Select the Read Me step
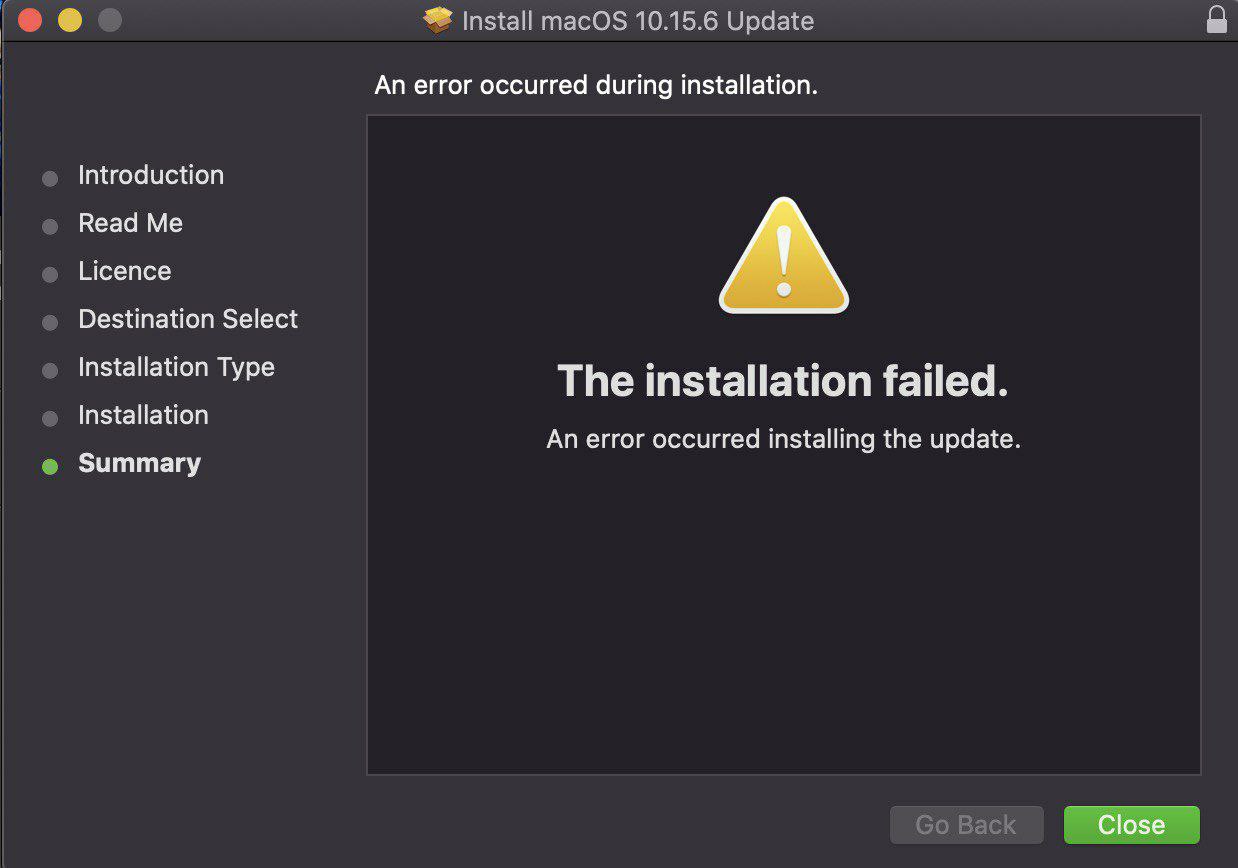Viewport: 1238px width, 868px height. 131,223
